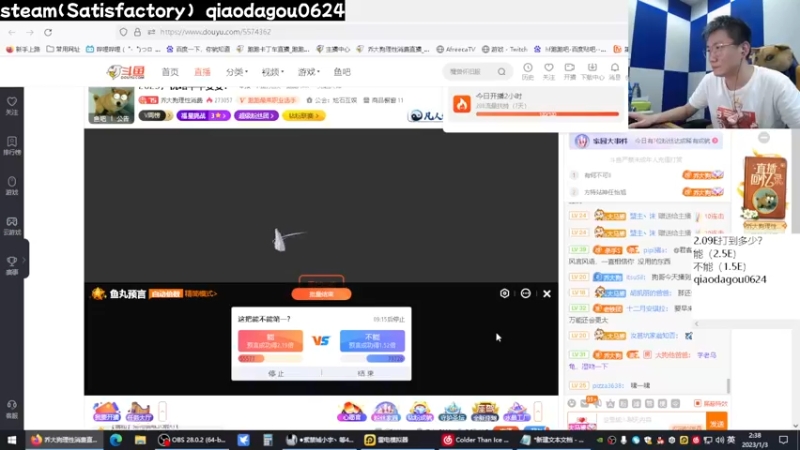Click the purple 福星挑战 badge
The width and height of the screenshot is (800, 450).
click(x=203, y=116)
